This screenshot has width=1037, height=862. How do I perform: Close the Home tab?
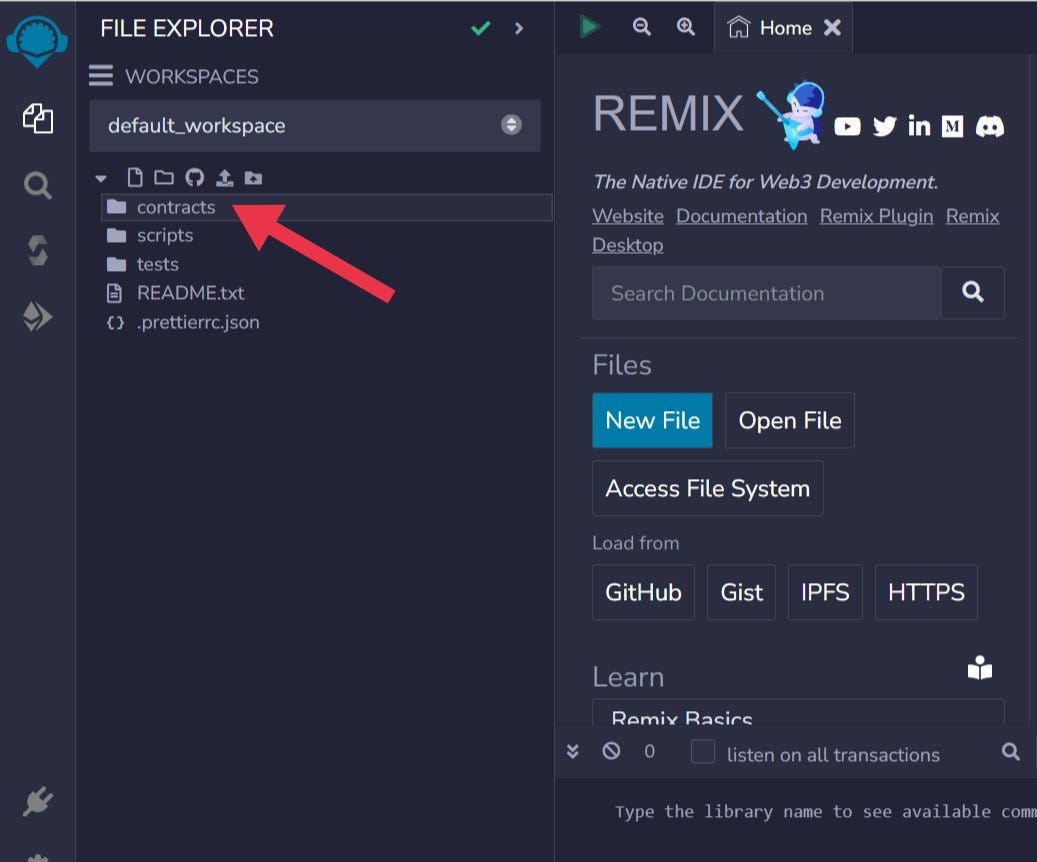click(x=832, y=27)
